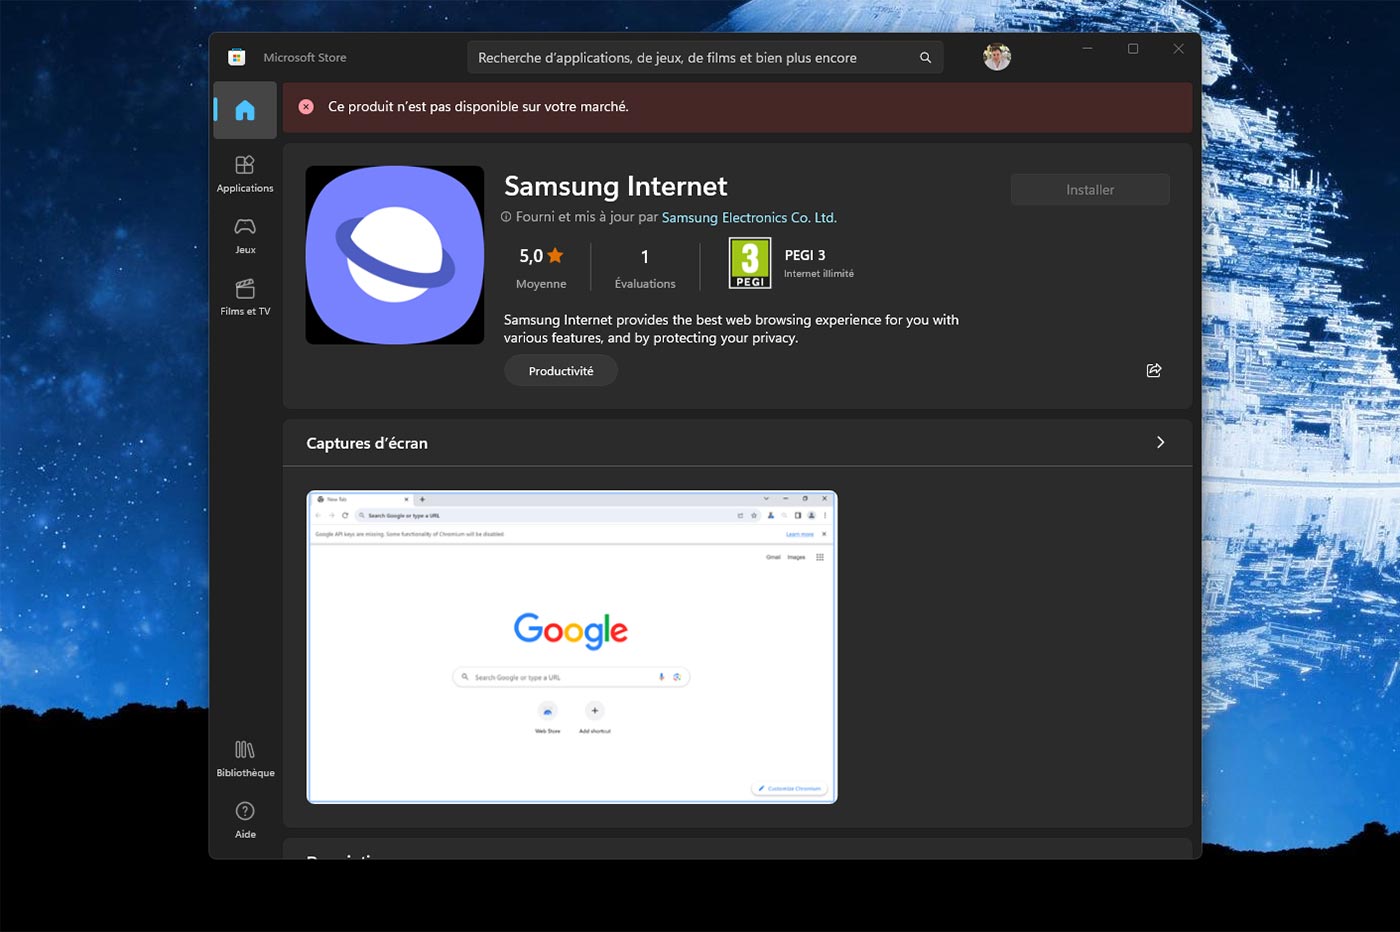Click the 1 Évaluations count
Viewport: 1400px width, 932px height.
pyautogui.click(x=645, y=268)
